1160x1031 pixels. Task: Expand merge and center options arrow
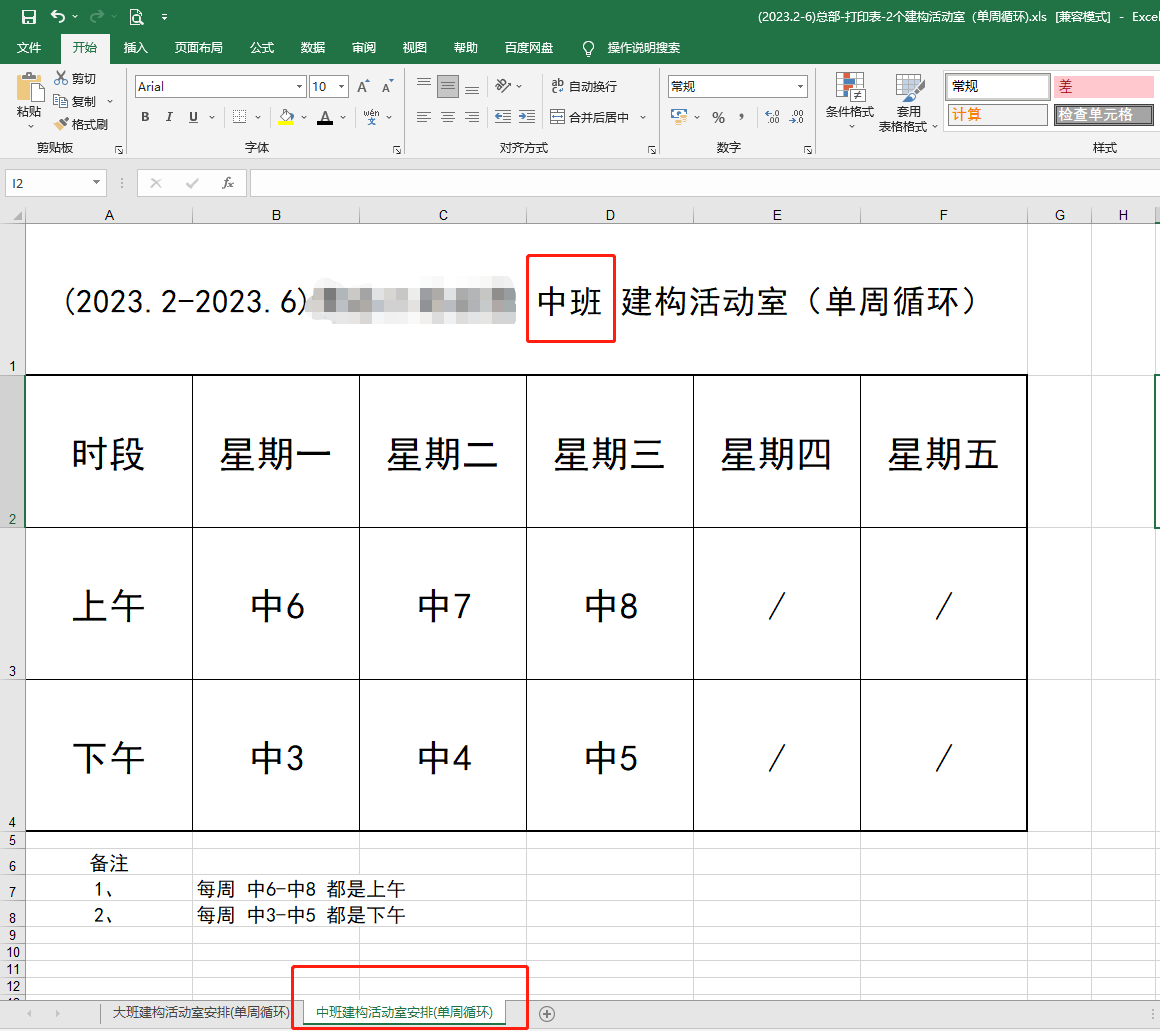pyautogui.click(x=643, y=117)
